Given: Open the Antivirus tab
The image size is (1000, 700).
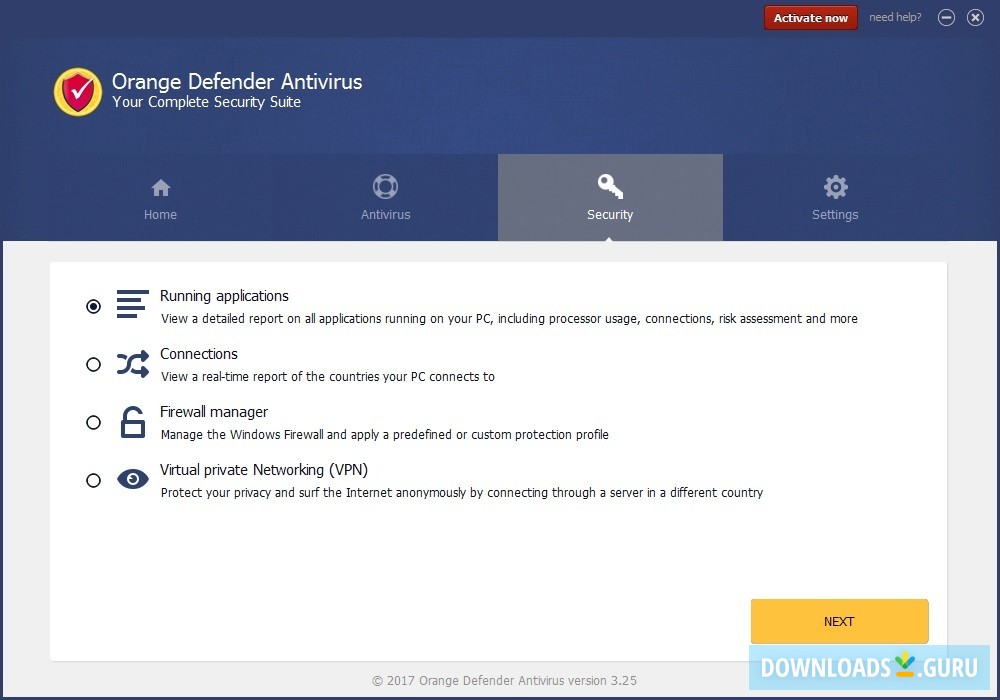Looking at the screenshot, I should click(x=385, y=198).
